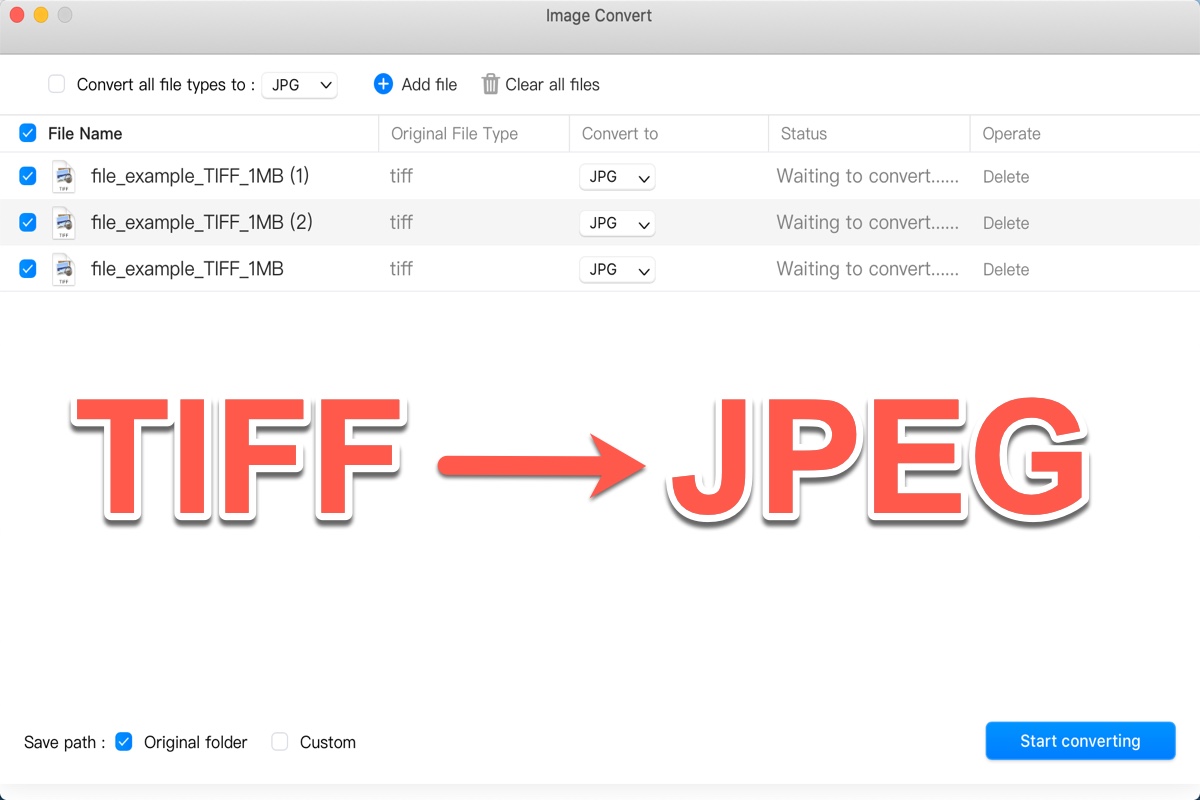Open Convert to dropdown for third file

pyautogui.click(x=617, y=269)
